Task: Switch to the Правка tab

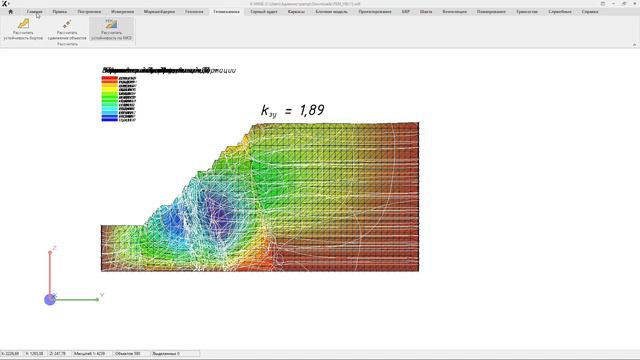Action: pos(60,12)
